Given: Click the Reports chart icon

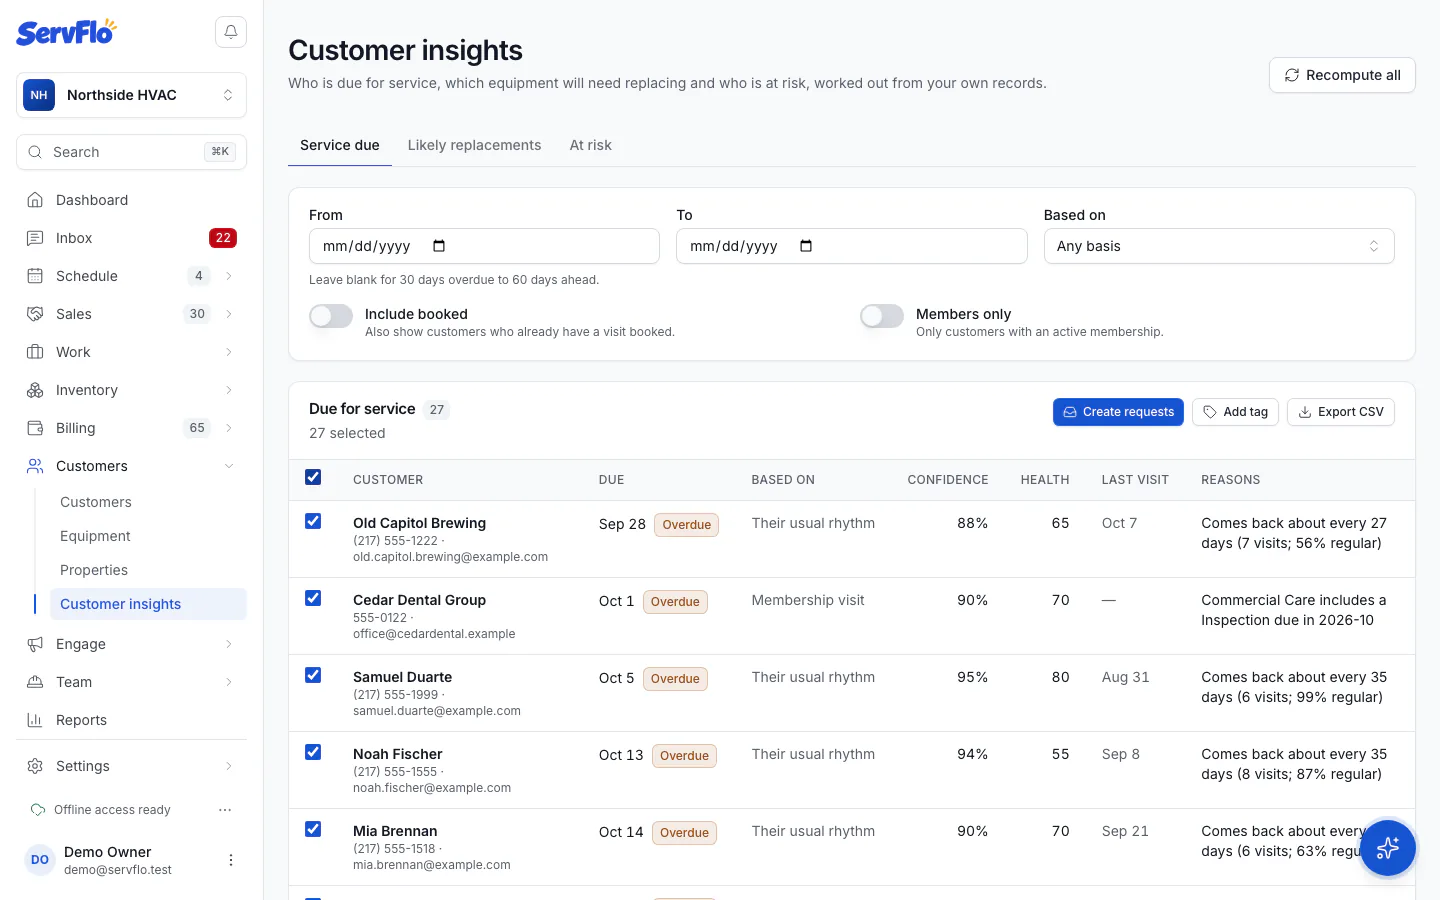Looking at the screenshot, I should click(x=35, y=720).
